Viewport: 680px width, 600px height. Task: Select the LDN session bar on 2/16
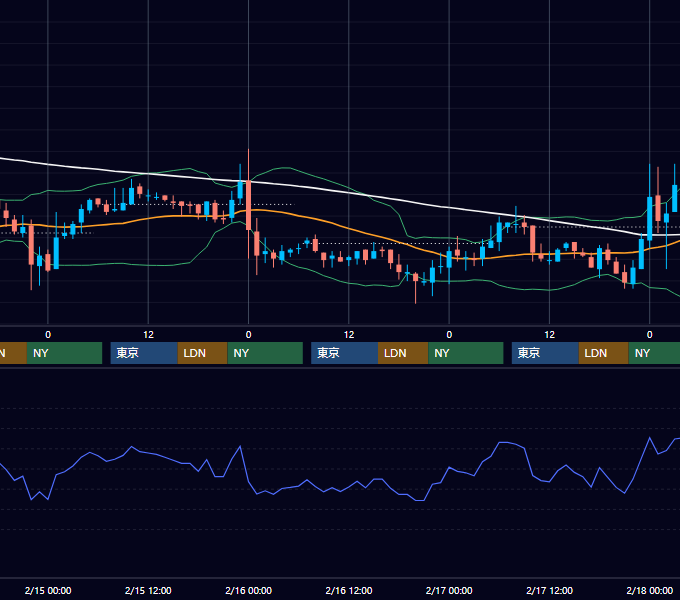(403, 353)
